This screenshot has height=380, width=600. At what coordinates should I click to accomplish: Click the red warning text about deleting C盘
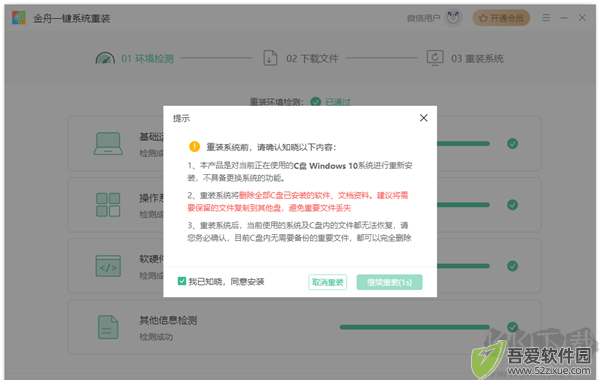pos(298,202)
